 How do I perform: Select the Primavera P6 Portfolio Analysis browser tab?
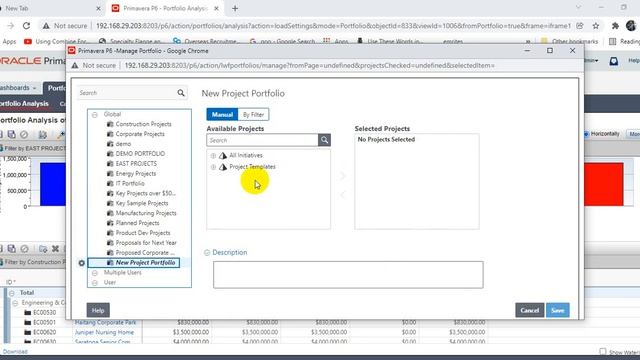(x=165, y=8)
